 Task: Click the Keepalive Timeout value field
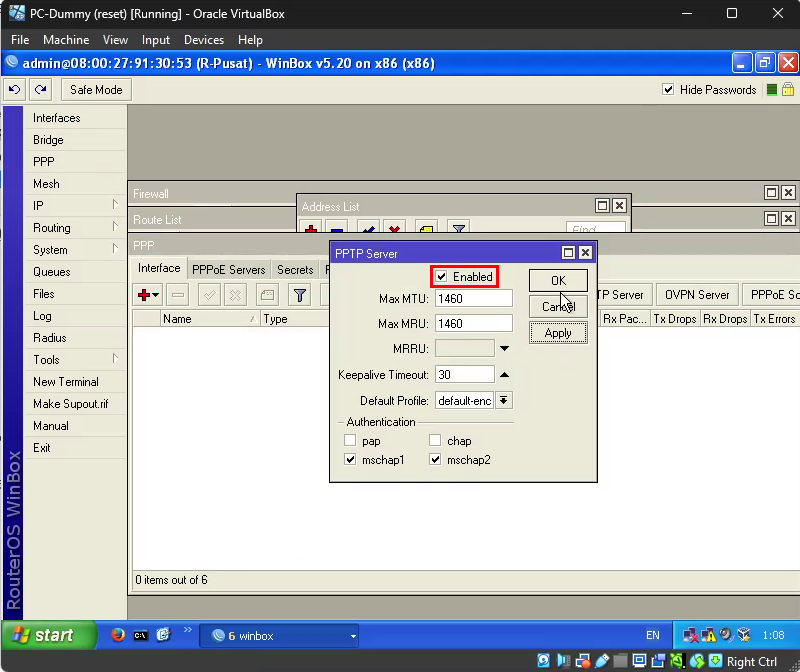464,375
